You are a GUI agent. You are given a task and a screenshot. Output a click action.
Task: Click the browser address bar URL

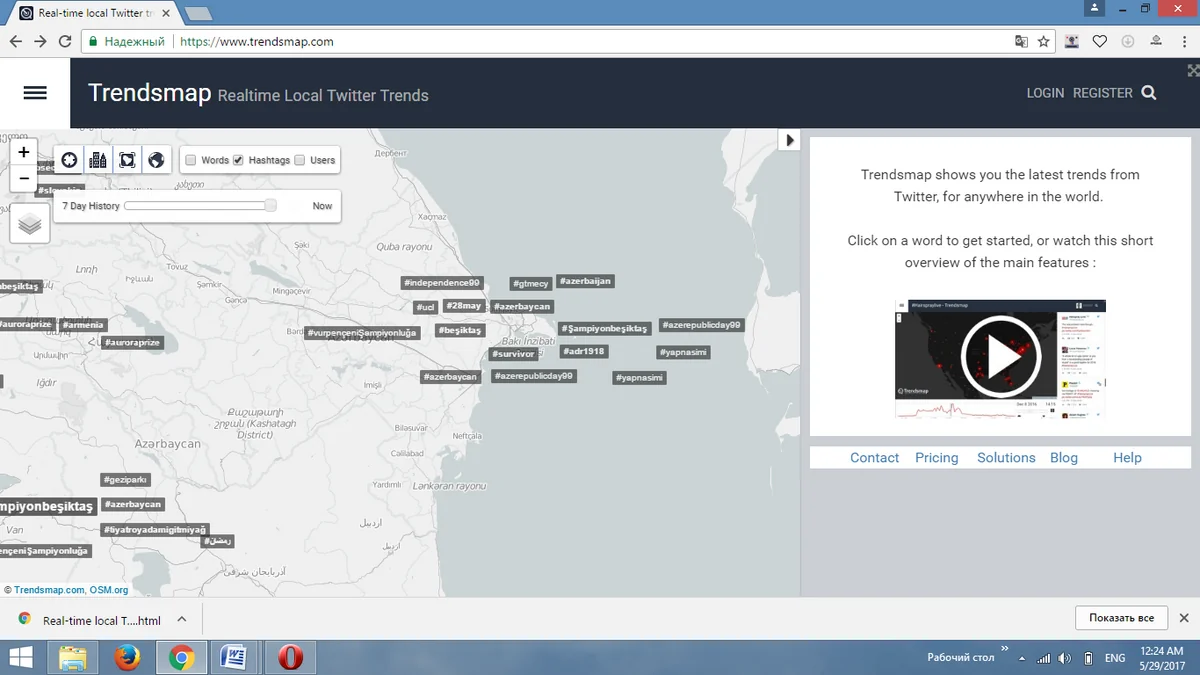(257, 42)
